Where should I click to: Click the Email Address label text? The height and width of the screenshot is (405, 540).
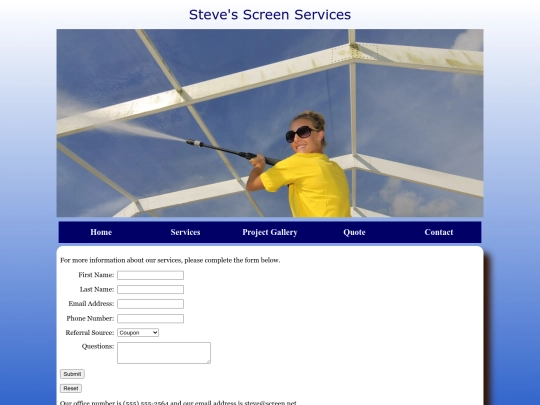coord(91,304)
